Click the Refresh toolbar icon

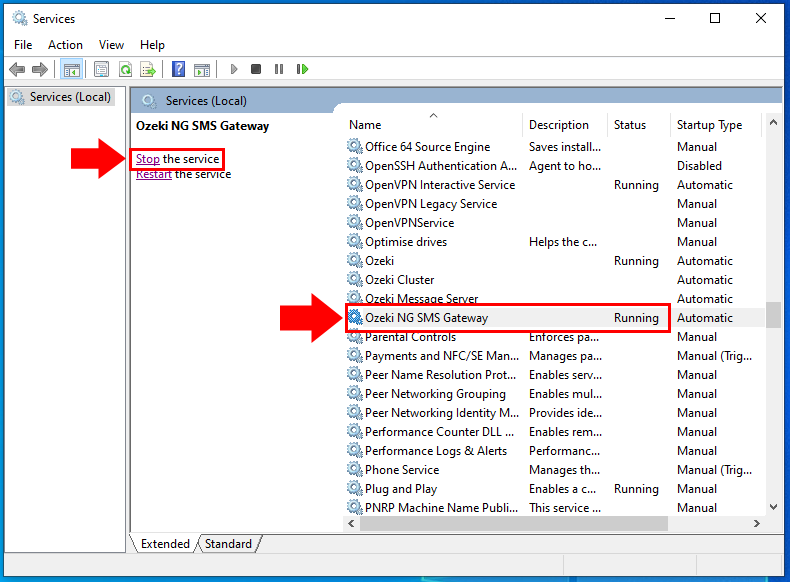(125, 69)
